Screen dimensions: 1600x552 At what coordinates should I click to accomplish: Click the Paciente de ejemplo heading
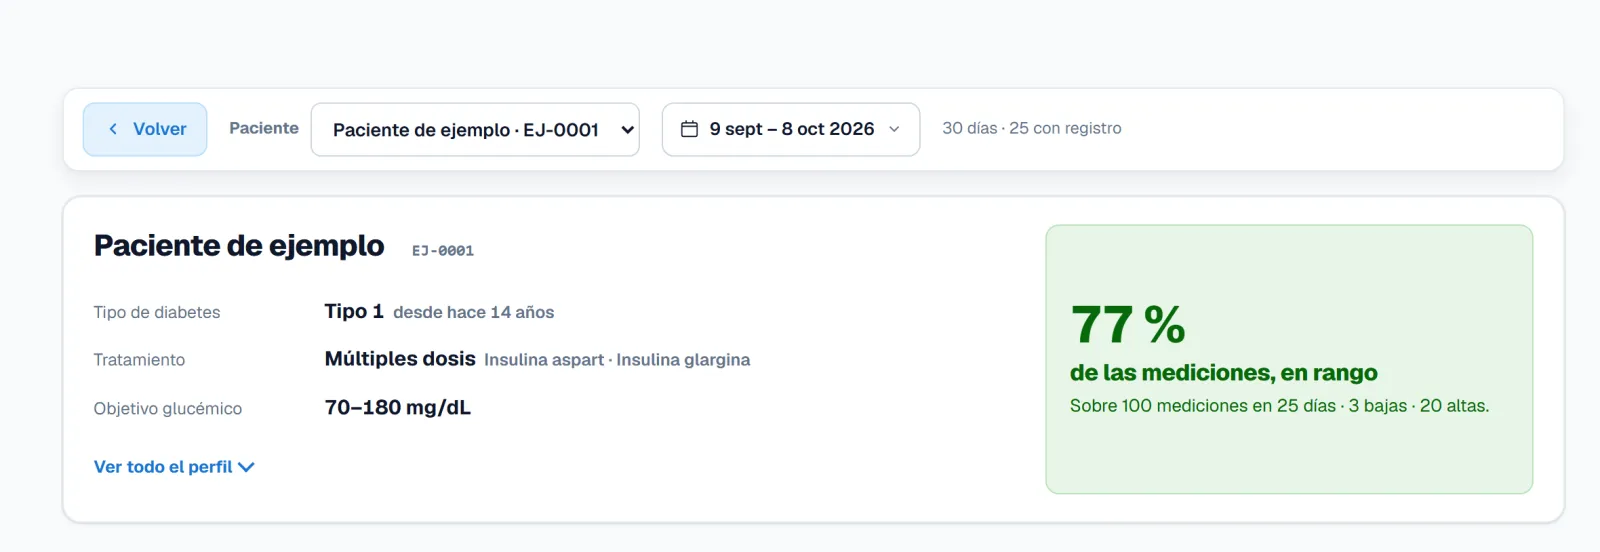[x=239, y=246]
